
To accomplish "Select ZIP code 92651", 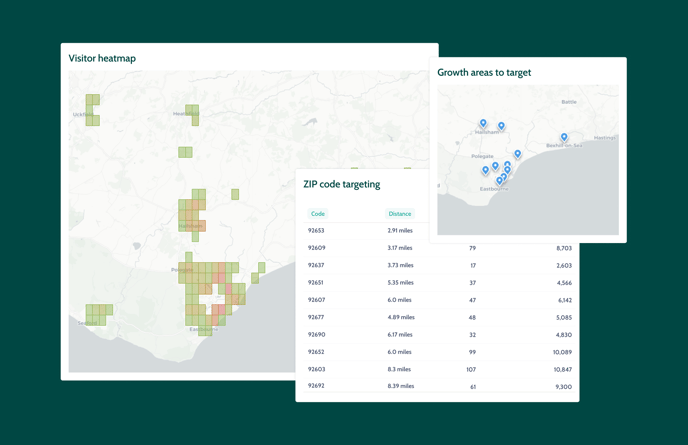I will (x=315, y=283).
